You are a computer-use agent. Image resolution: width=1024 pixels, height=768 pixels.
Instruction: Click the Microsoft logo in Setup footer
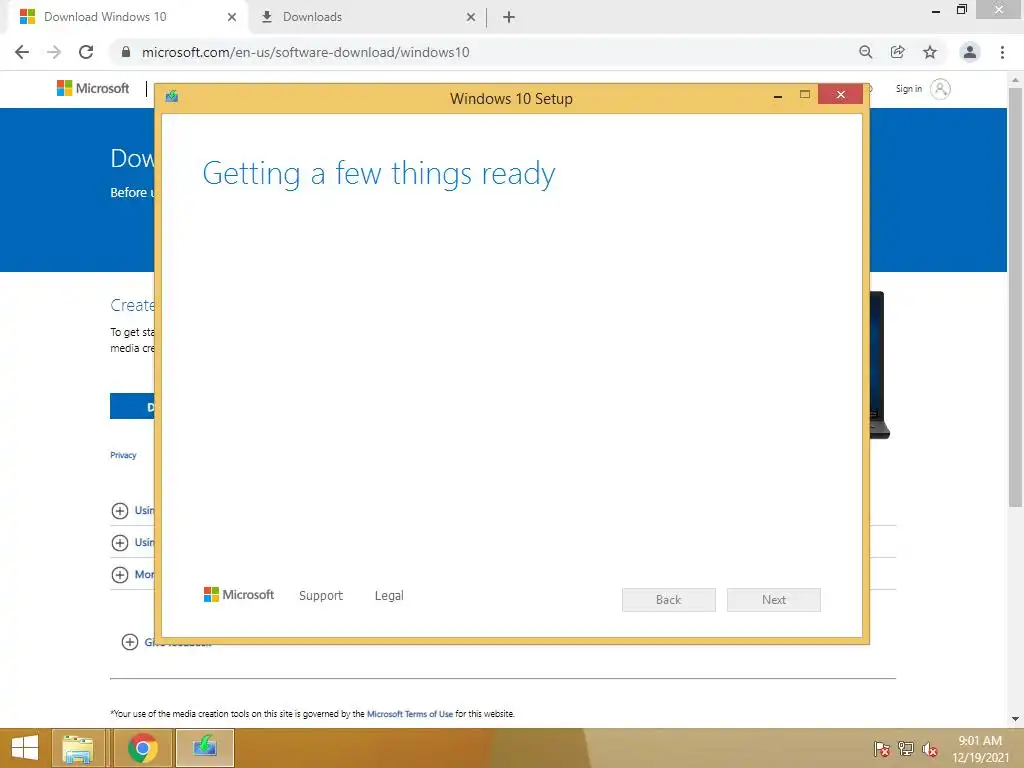239,594
